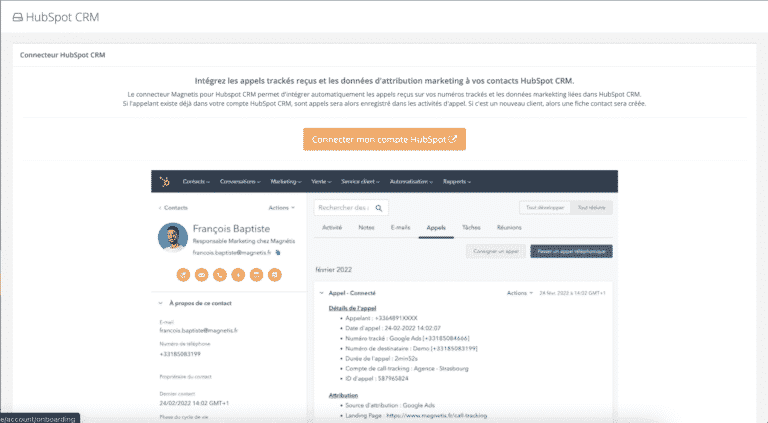Click the schedule meeting round icon
This screenshot has height=423, width=768.
[275, 275]
